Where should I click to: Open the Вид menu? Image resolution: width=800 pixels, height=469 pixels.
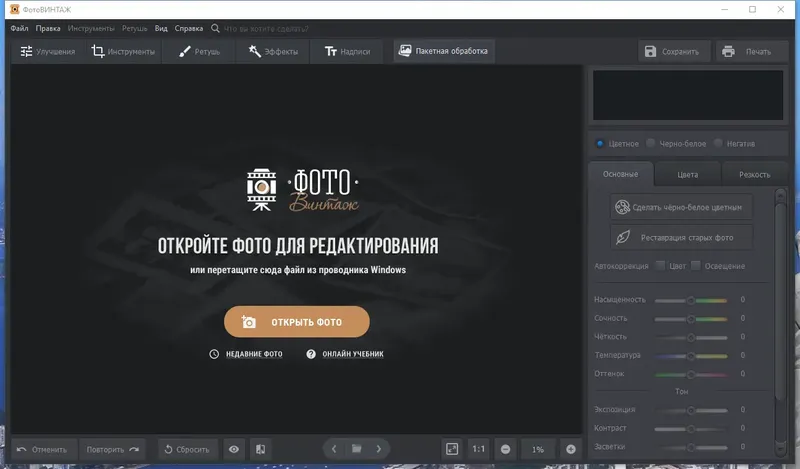pos(161,29)
